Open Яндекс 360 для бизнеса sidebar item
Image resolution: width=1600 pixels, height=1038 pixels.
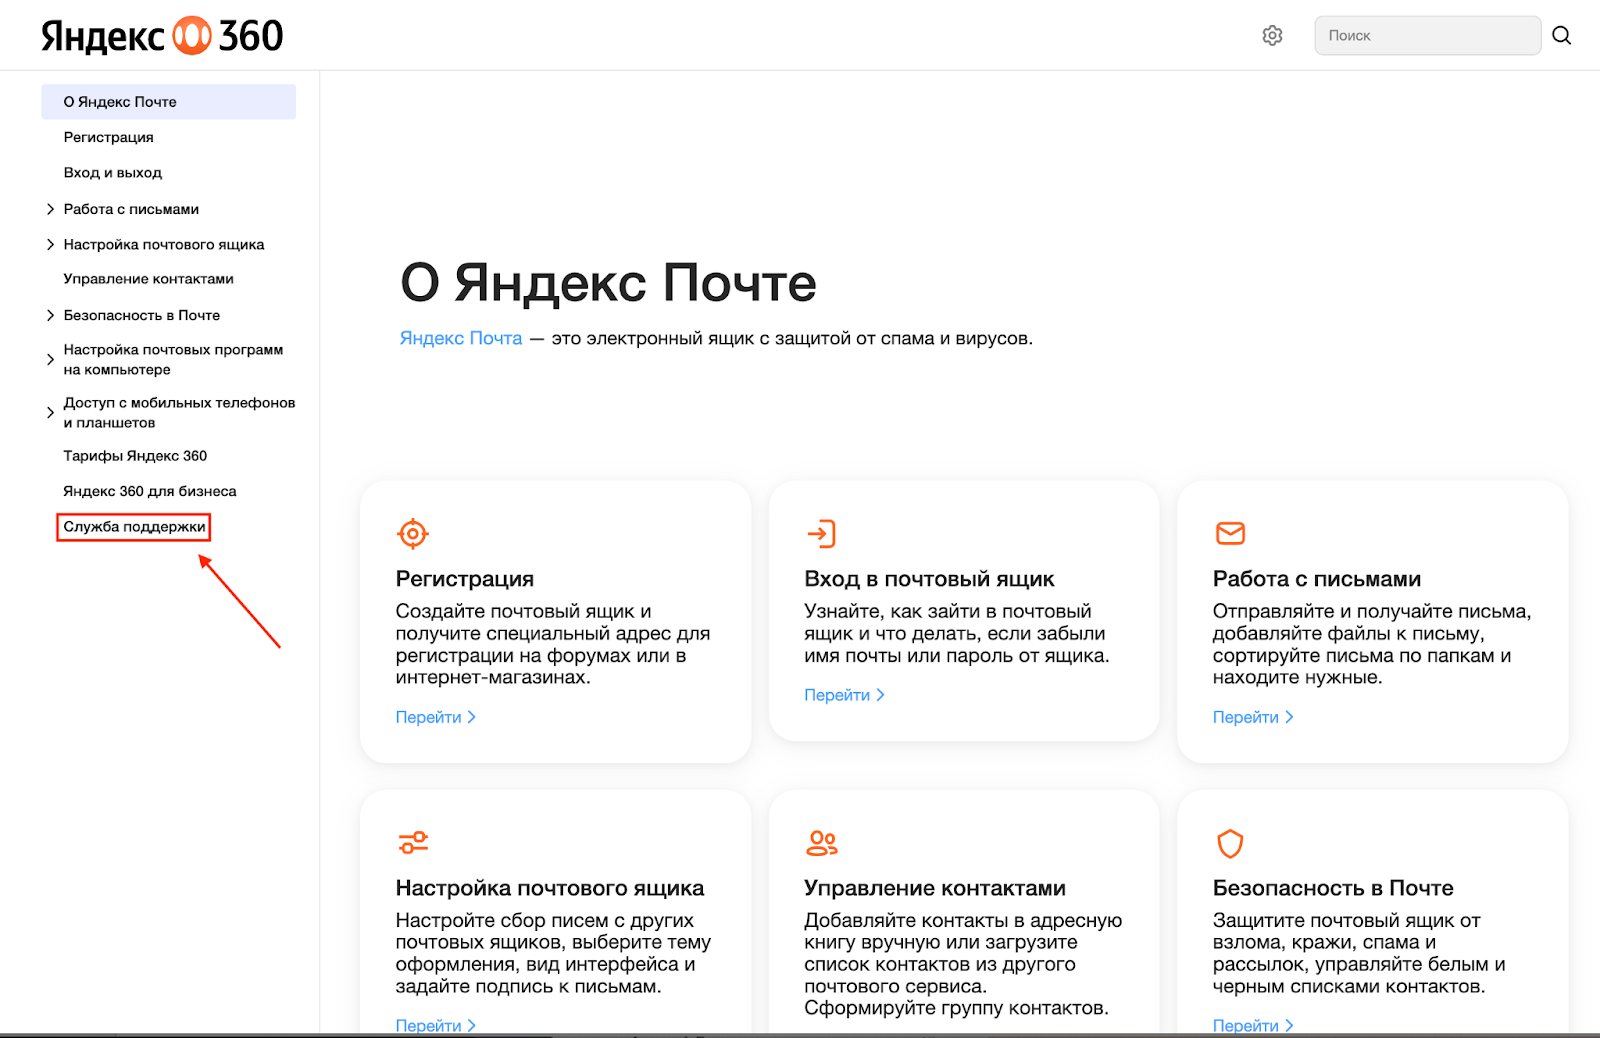click(x=150, y=491)
